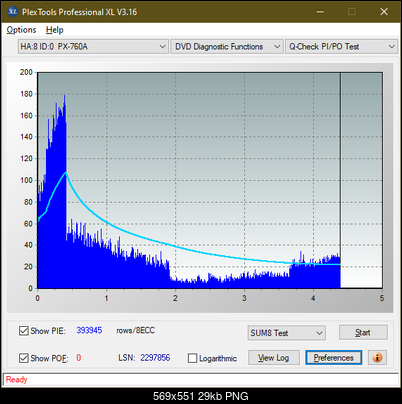Open the Preferences button
402x404 pixels.
click(x=333, y=358)
